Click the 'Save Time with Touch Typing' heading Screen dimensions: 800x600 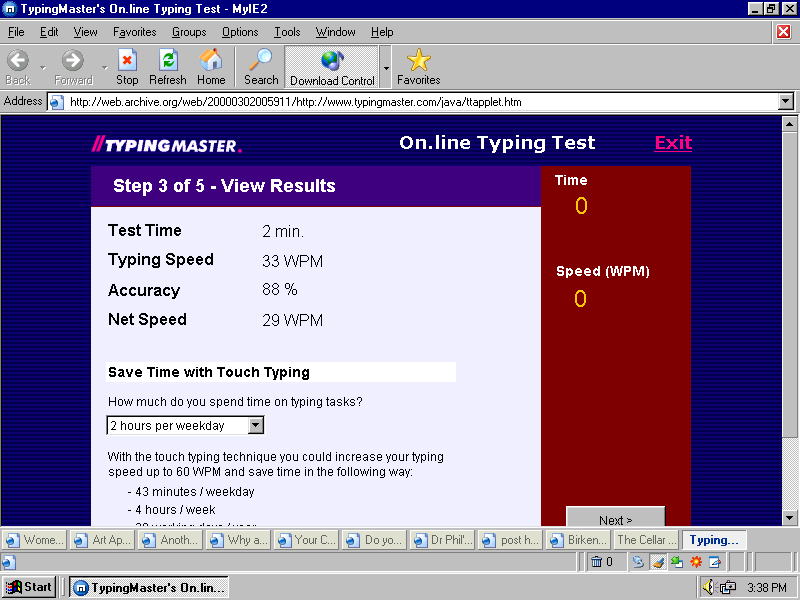209,372
